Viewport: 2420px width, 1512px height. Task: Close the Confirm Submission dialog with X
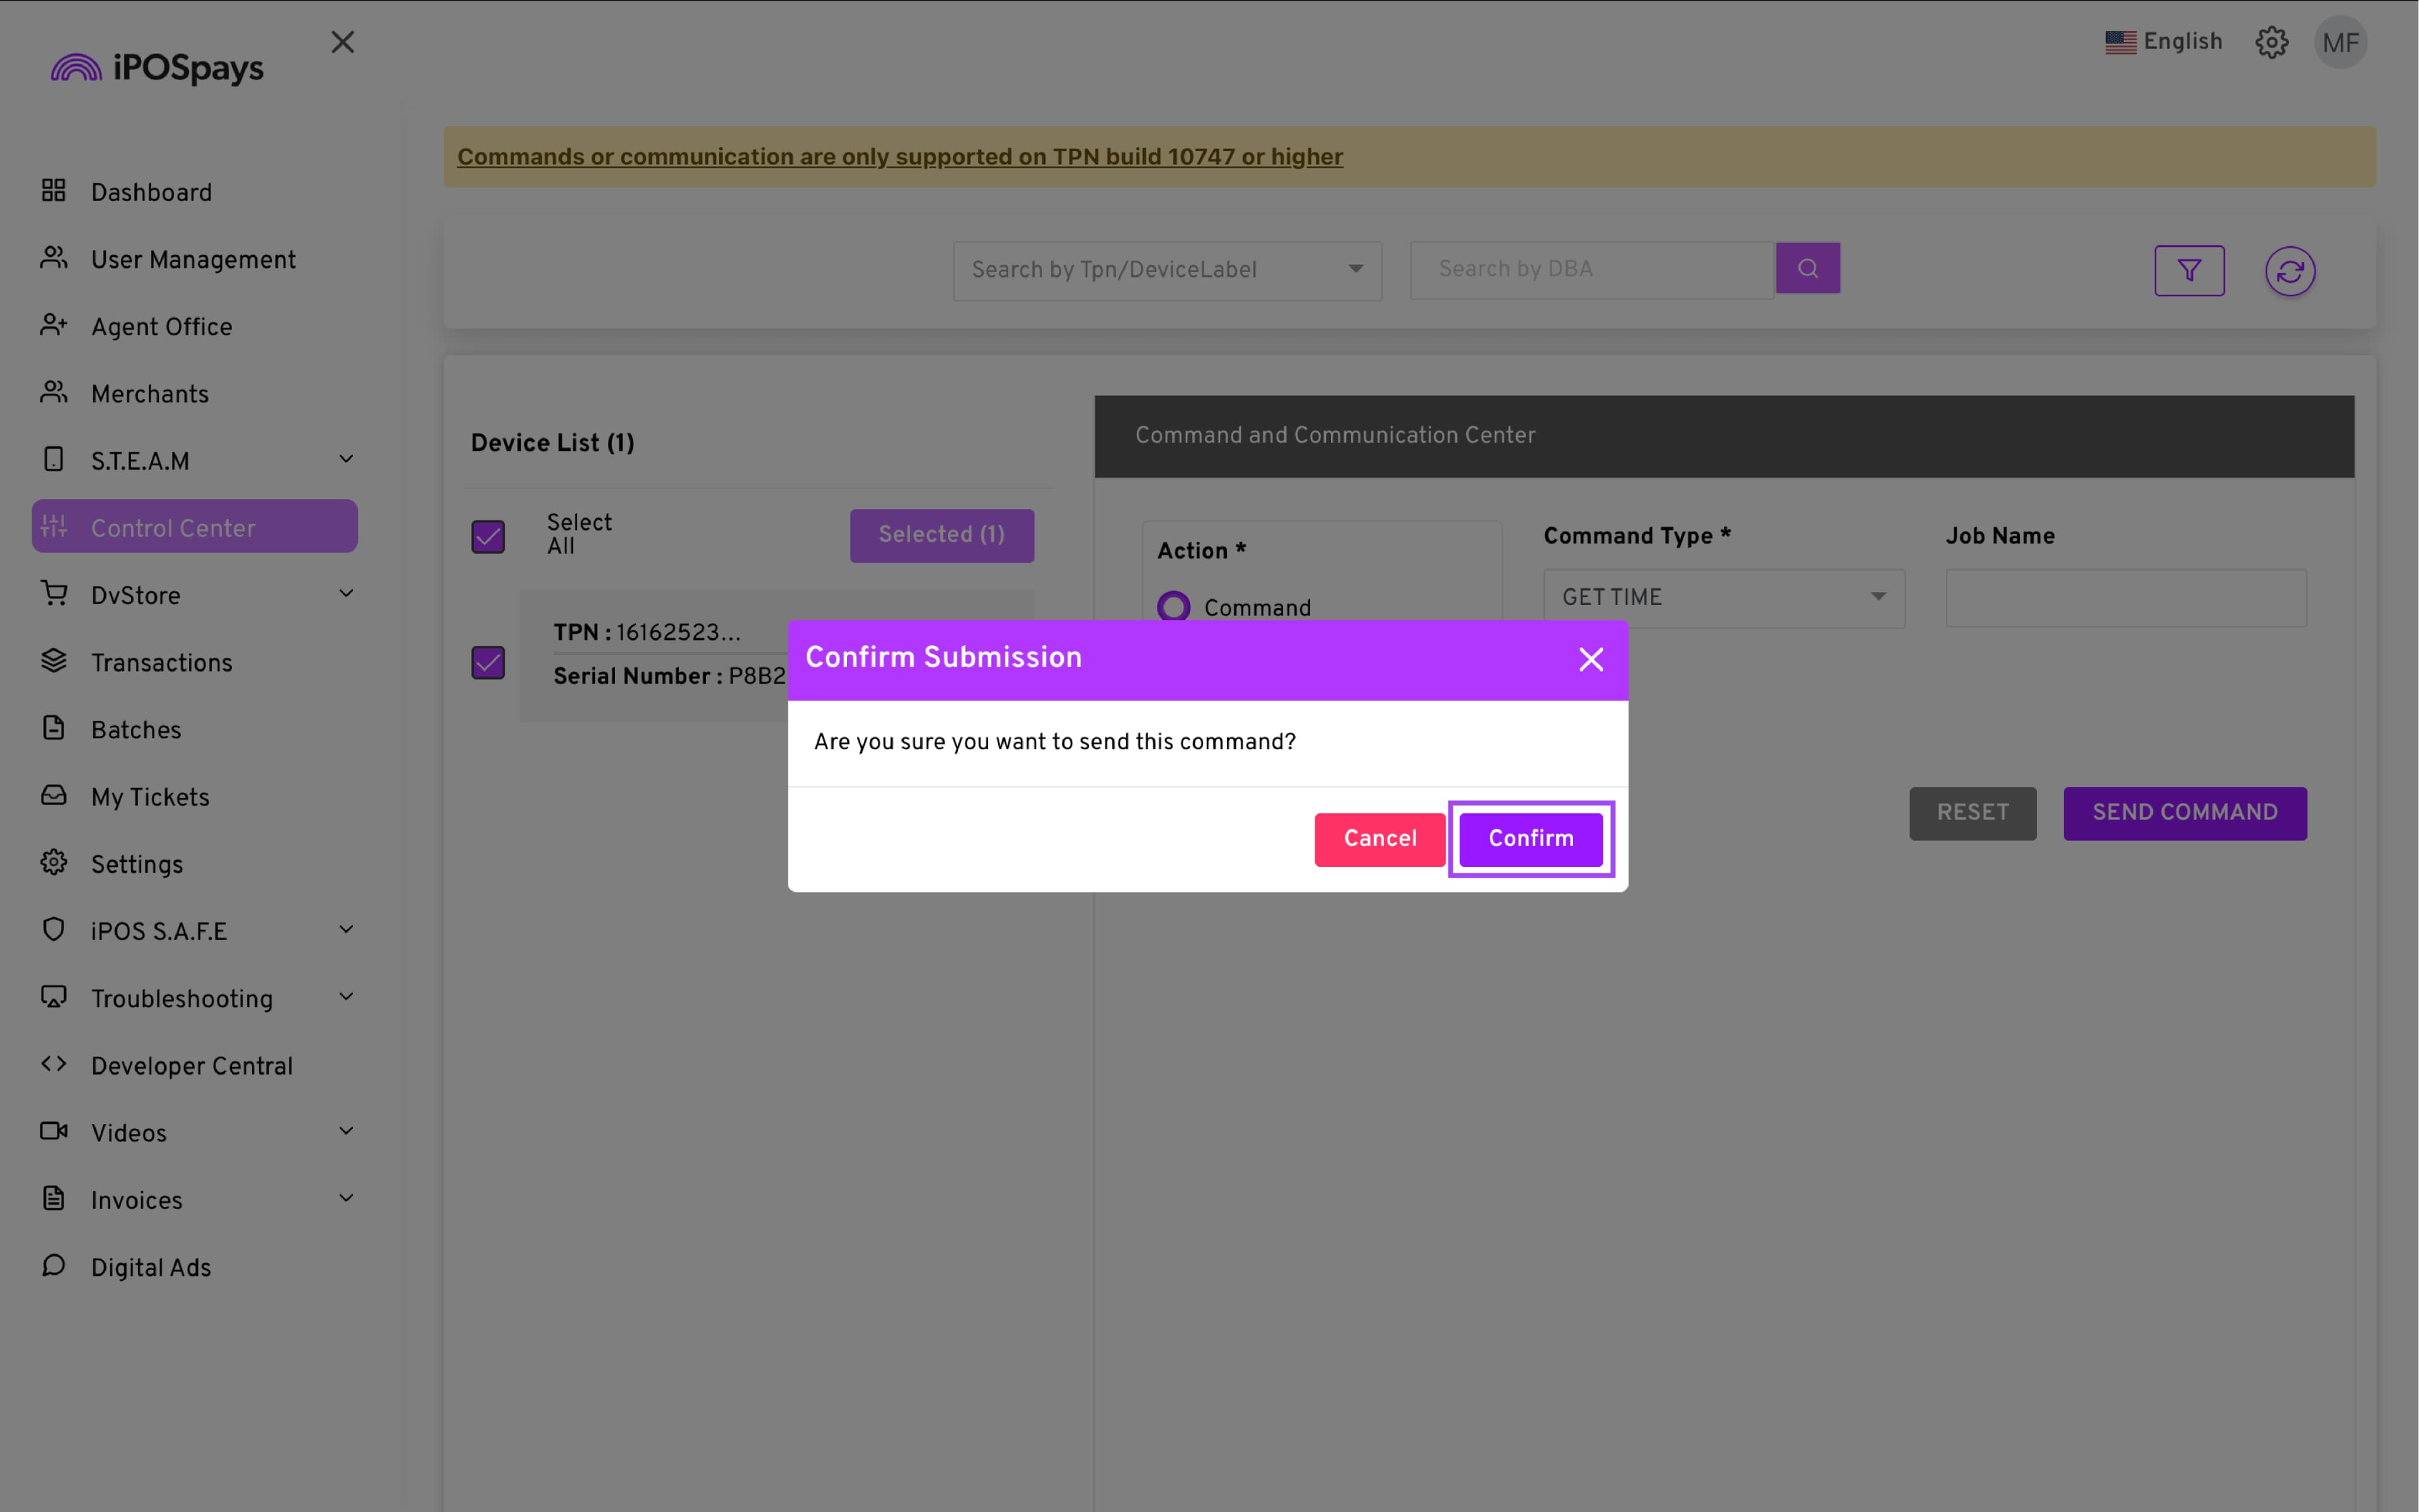(1590, 659)
